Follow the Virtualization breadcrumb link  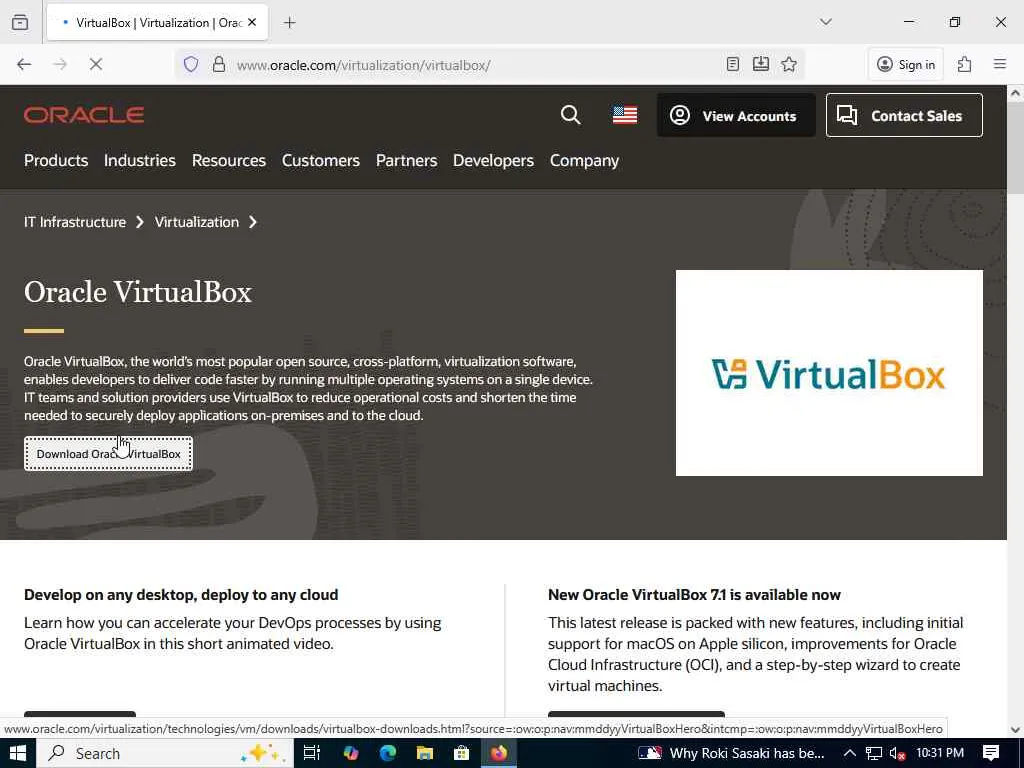(x=197, y=222)
